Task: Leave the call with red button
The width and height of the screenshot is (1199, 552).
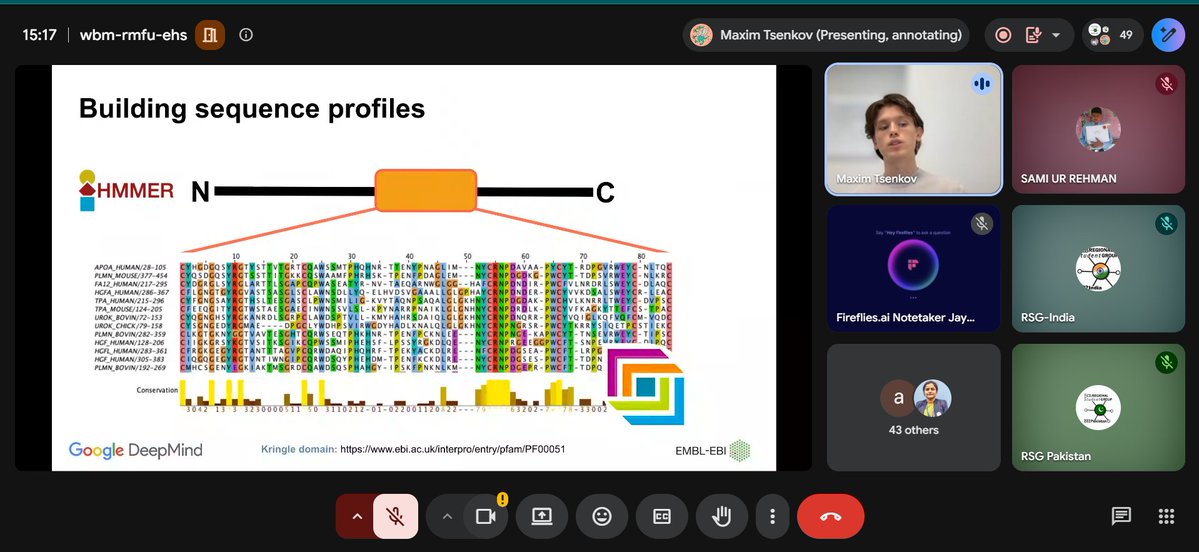Action: (830, 516)
